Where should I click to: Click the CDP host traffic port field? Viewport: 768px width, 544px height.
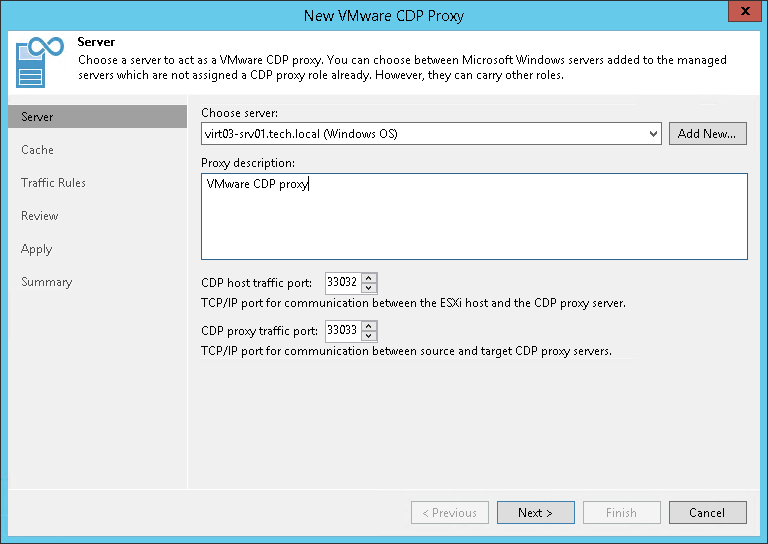pos(342,283)
